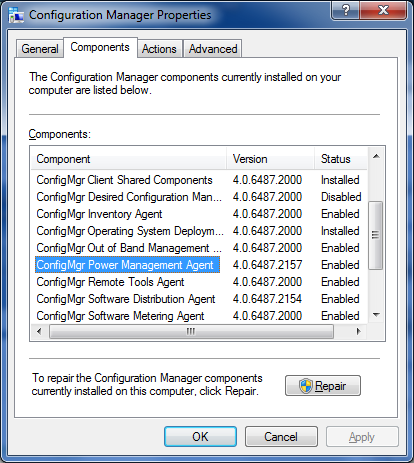Dismiss dialog with Cancel button
Viewport: 414px width, 463px height.
[x=281, y=436]
